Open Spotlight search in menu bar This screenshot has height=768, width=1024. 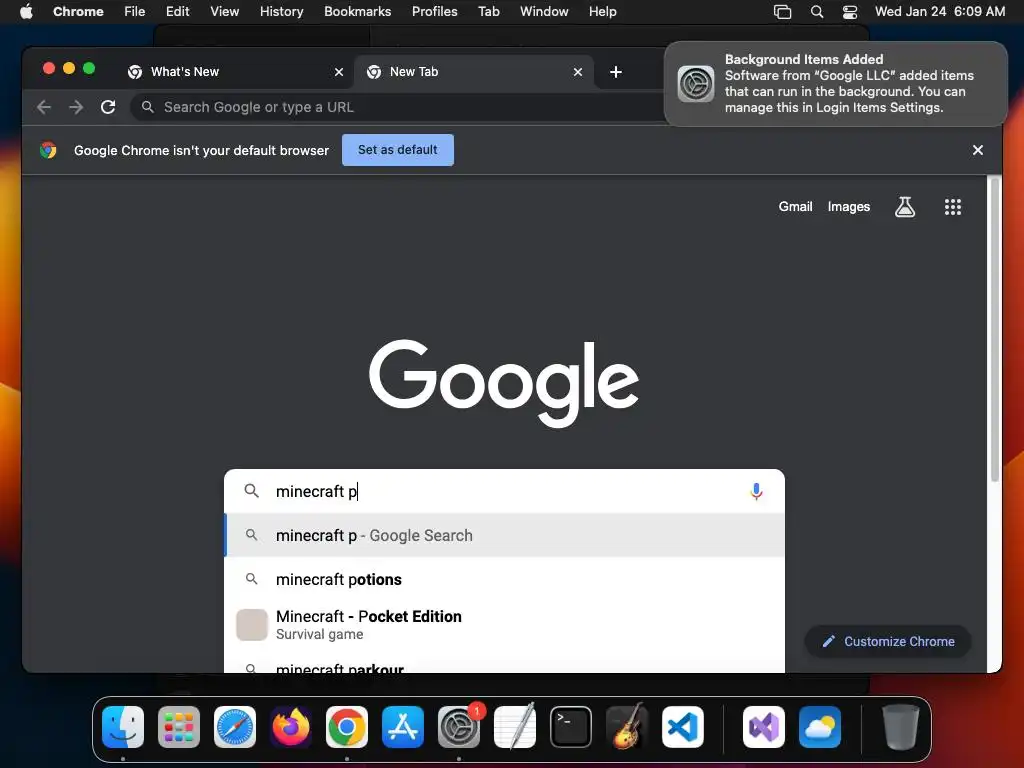tap(816, 12)
